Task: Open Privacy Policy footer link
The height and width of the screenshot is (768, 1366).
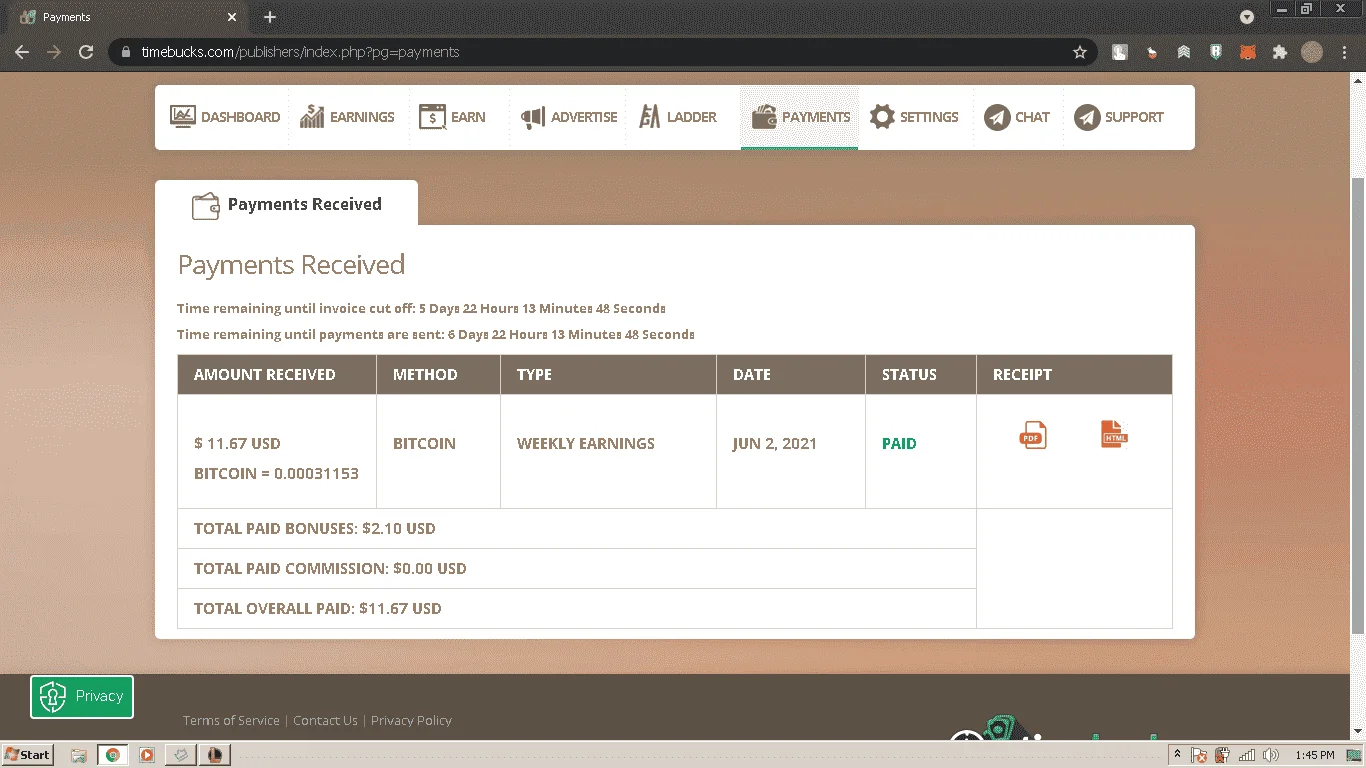Action: [x=411, y=720]
